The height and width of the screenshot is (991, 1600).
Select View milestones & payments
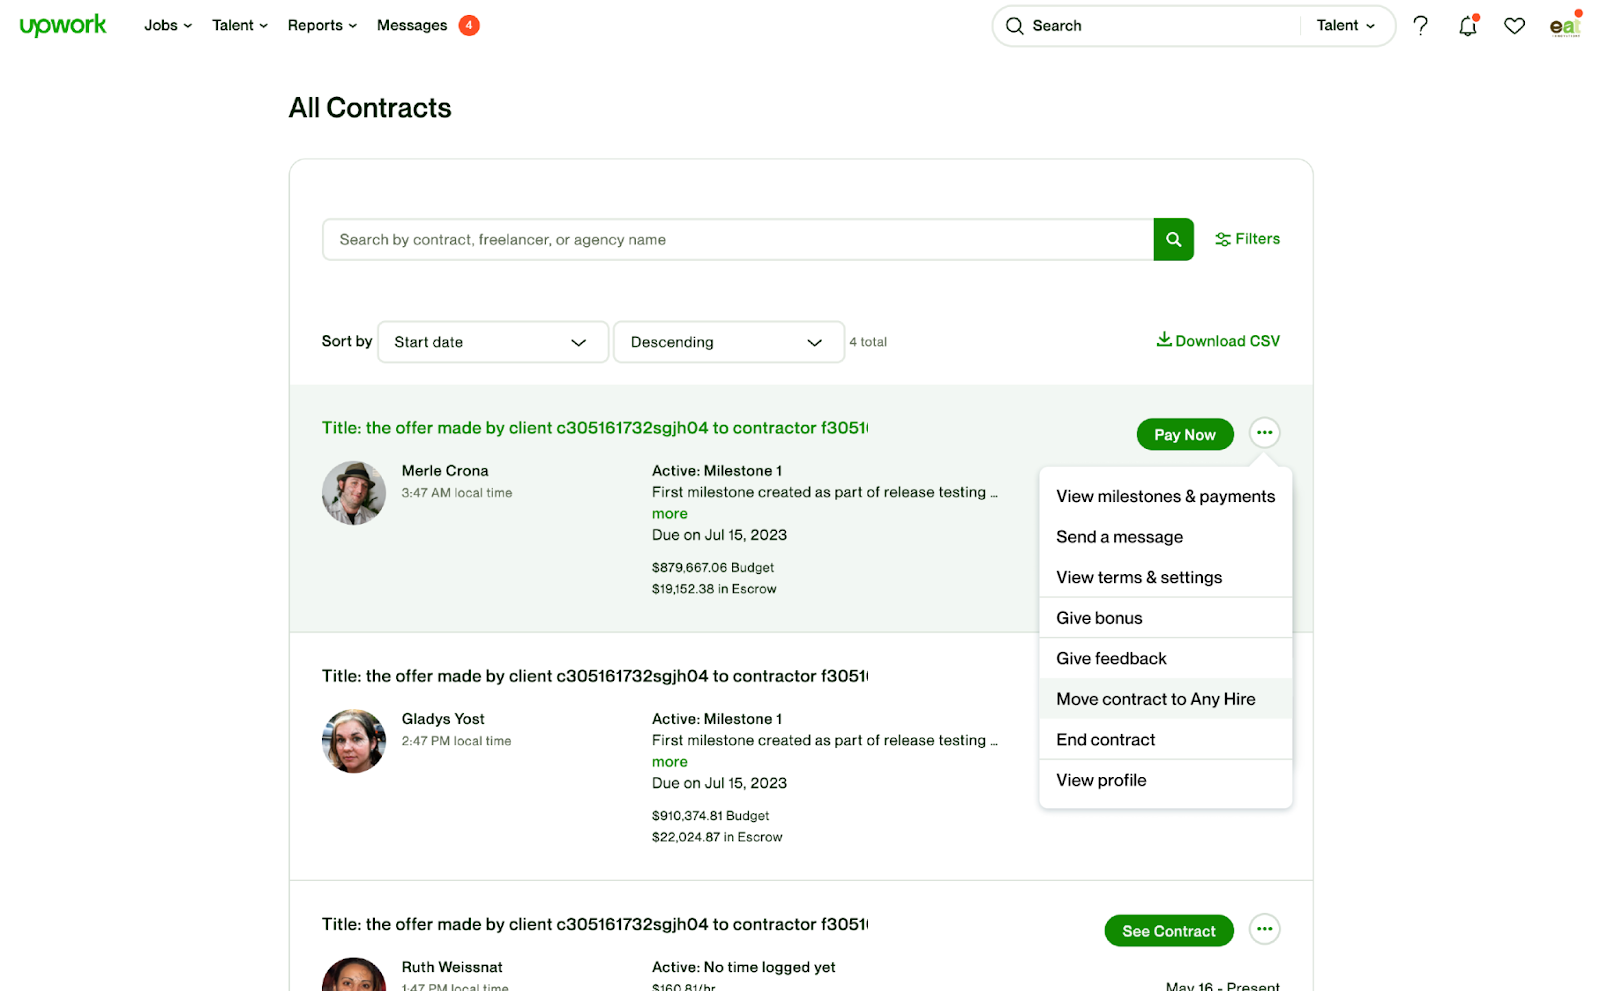pos(1165,497)
